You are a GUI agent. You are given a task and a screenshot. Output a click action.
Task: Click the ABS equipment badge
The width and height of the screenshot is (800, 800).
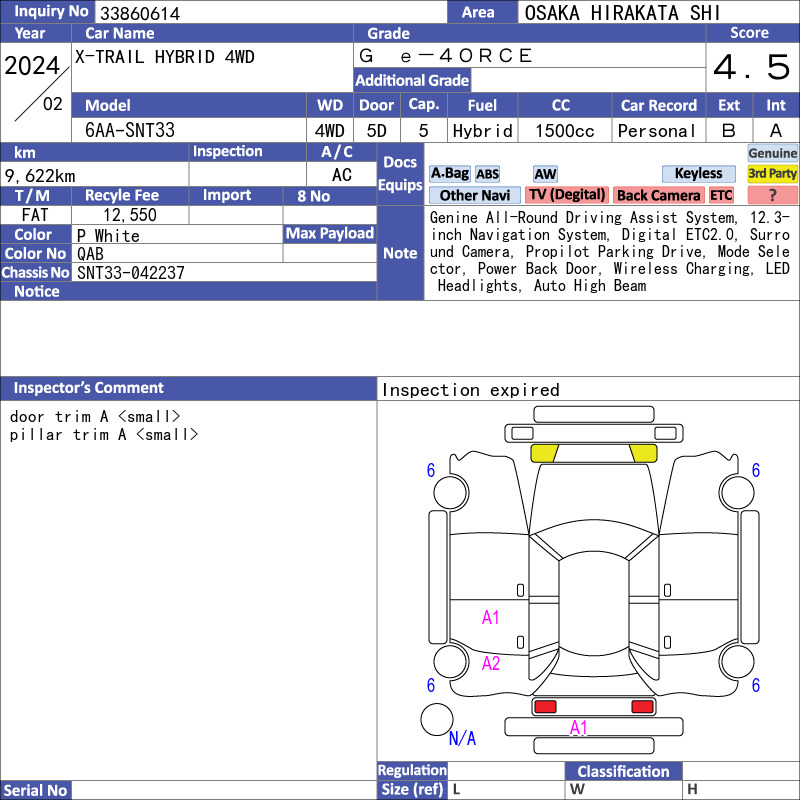(487, 174)
